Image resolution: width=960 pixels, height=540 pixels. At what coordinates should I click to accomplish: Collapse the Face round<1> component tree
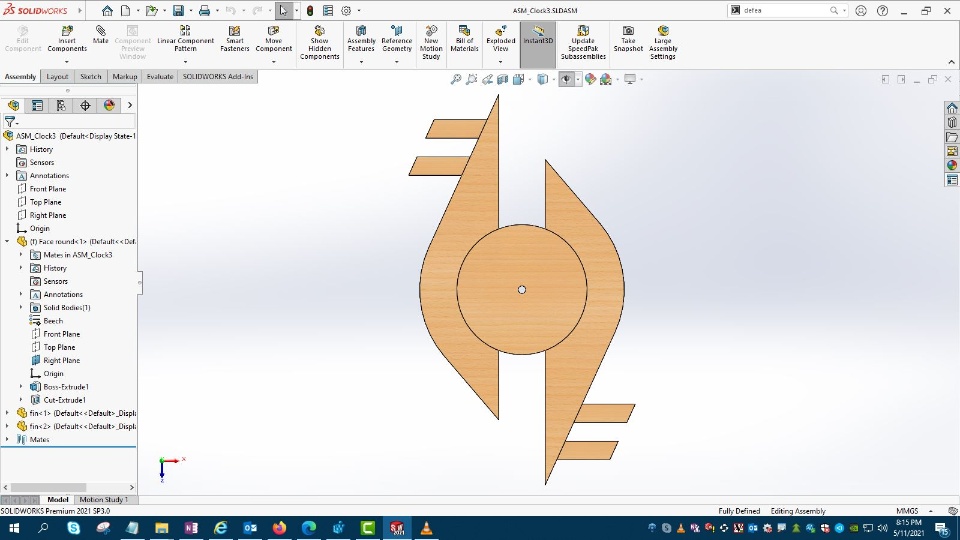pos(8,241)
